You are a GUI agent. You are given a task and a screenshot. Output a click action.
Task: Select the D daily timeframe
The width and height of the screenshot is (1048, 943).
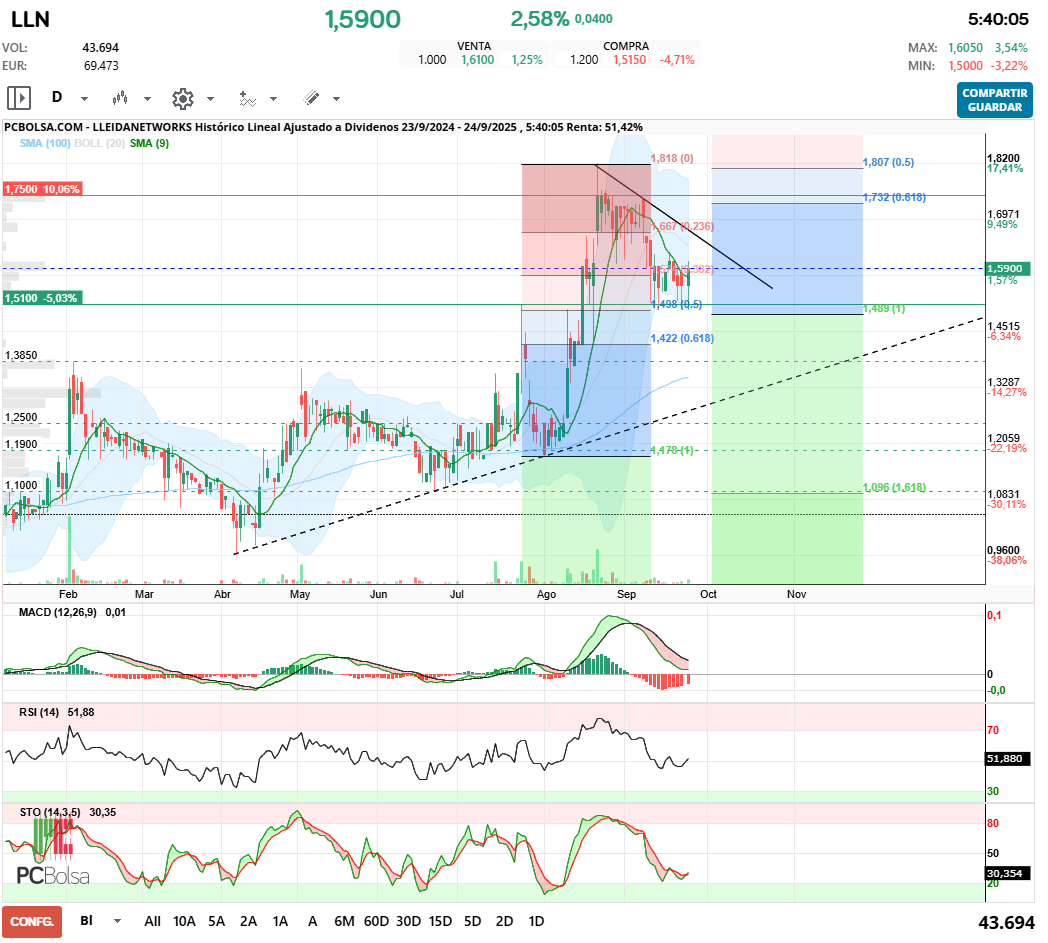[x=57, y=98]
